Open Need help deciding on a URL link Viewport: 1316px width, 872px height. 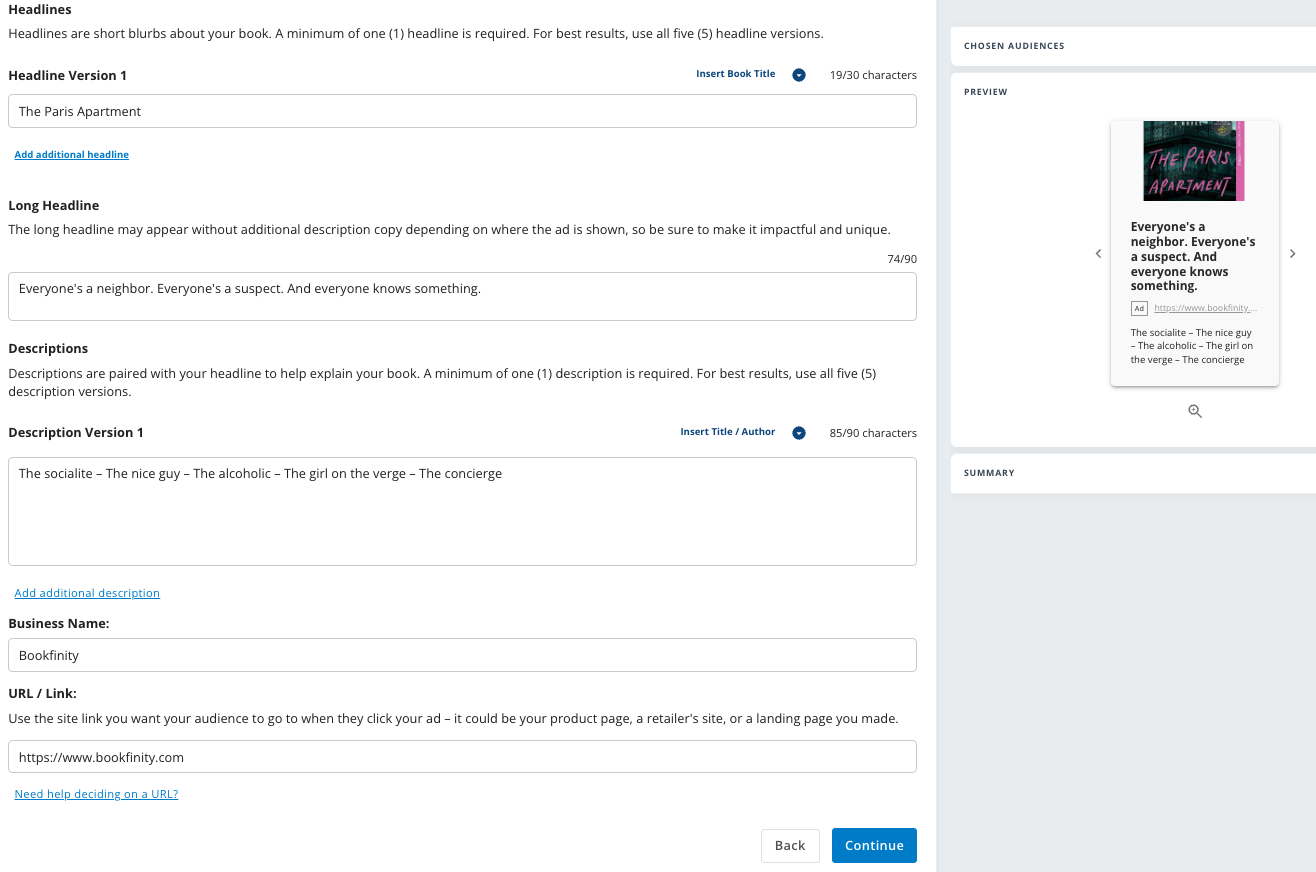[x=96, y=794]
